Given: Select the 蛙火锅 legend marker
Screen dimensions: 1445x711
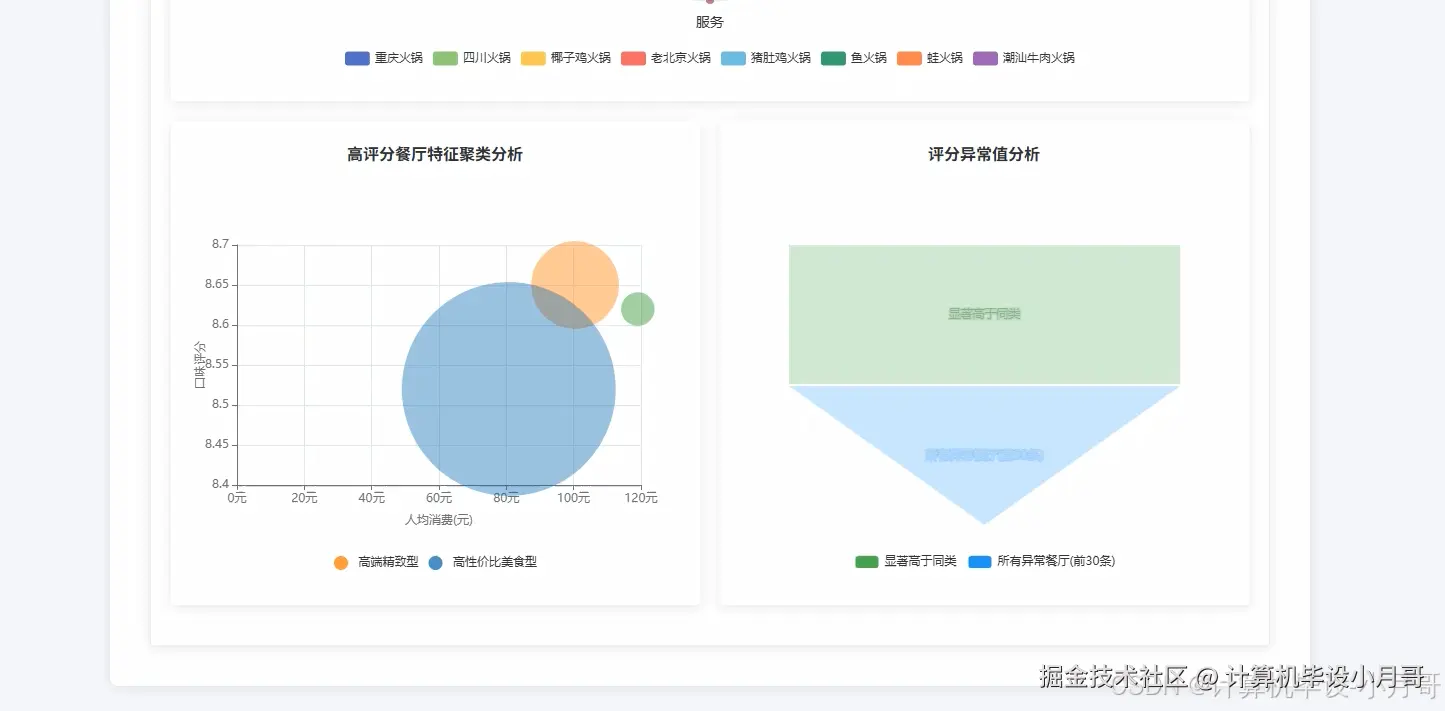Looking at the screenshot, I should point(908,58).
